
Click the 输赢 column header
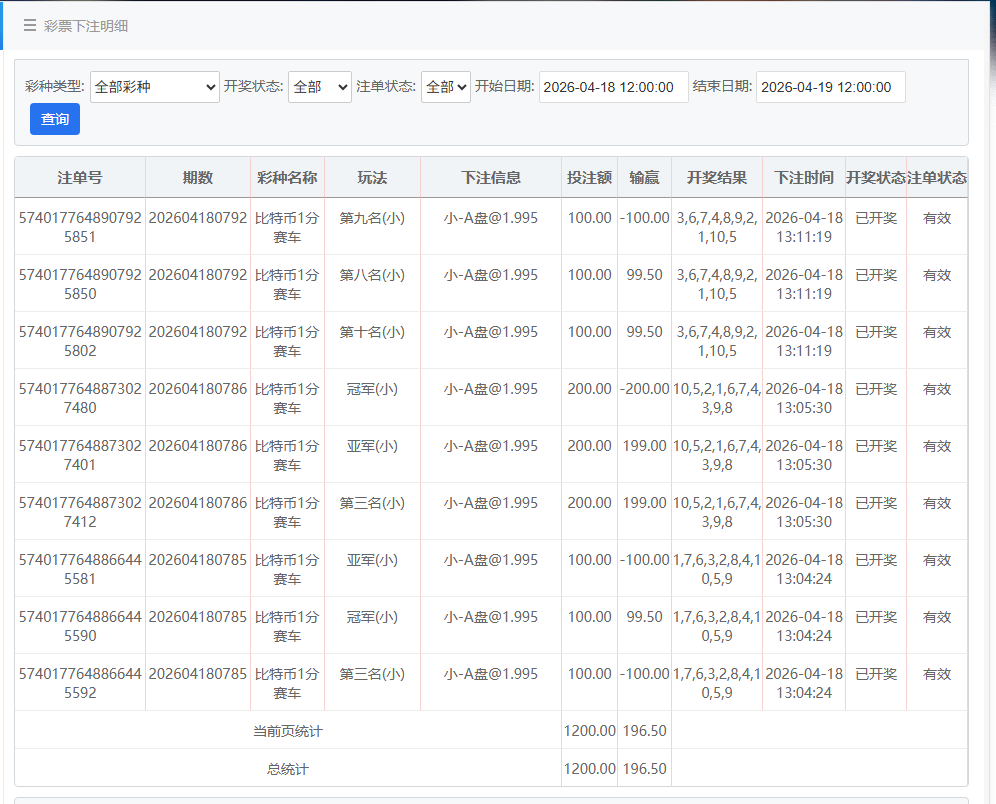coord(644,178)
